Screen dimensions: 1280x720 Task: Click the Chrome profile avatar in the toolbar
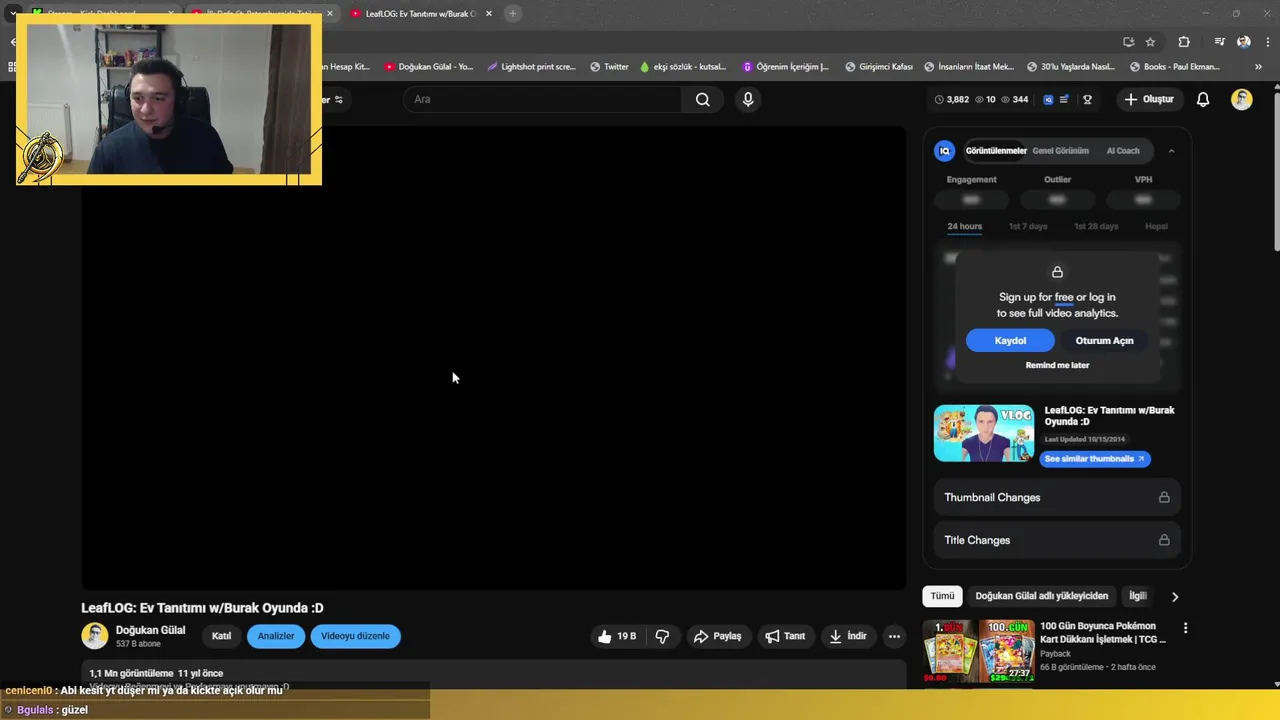pos(1243,42)
